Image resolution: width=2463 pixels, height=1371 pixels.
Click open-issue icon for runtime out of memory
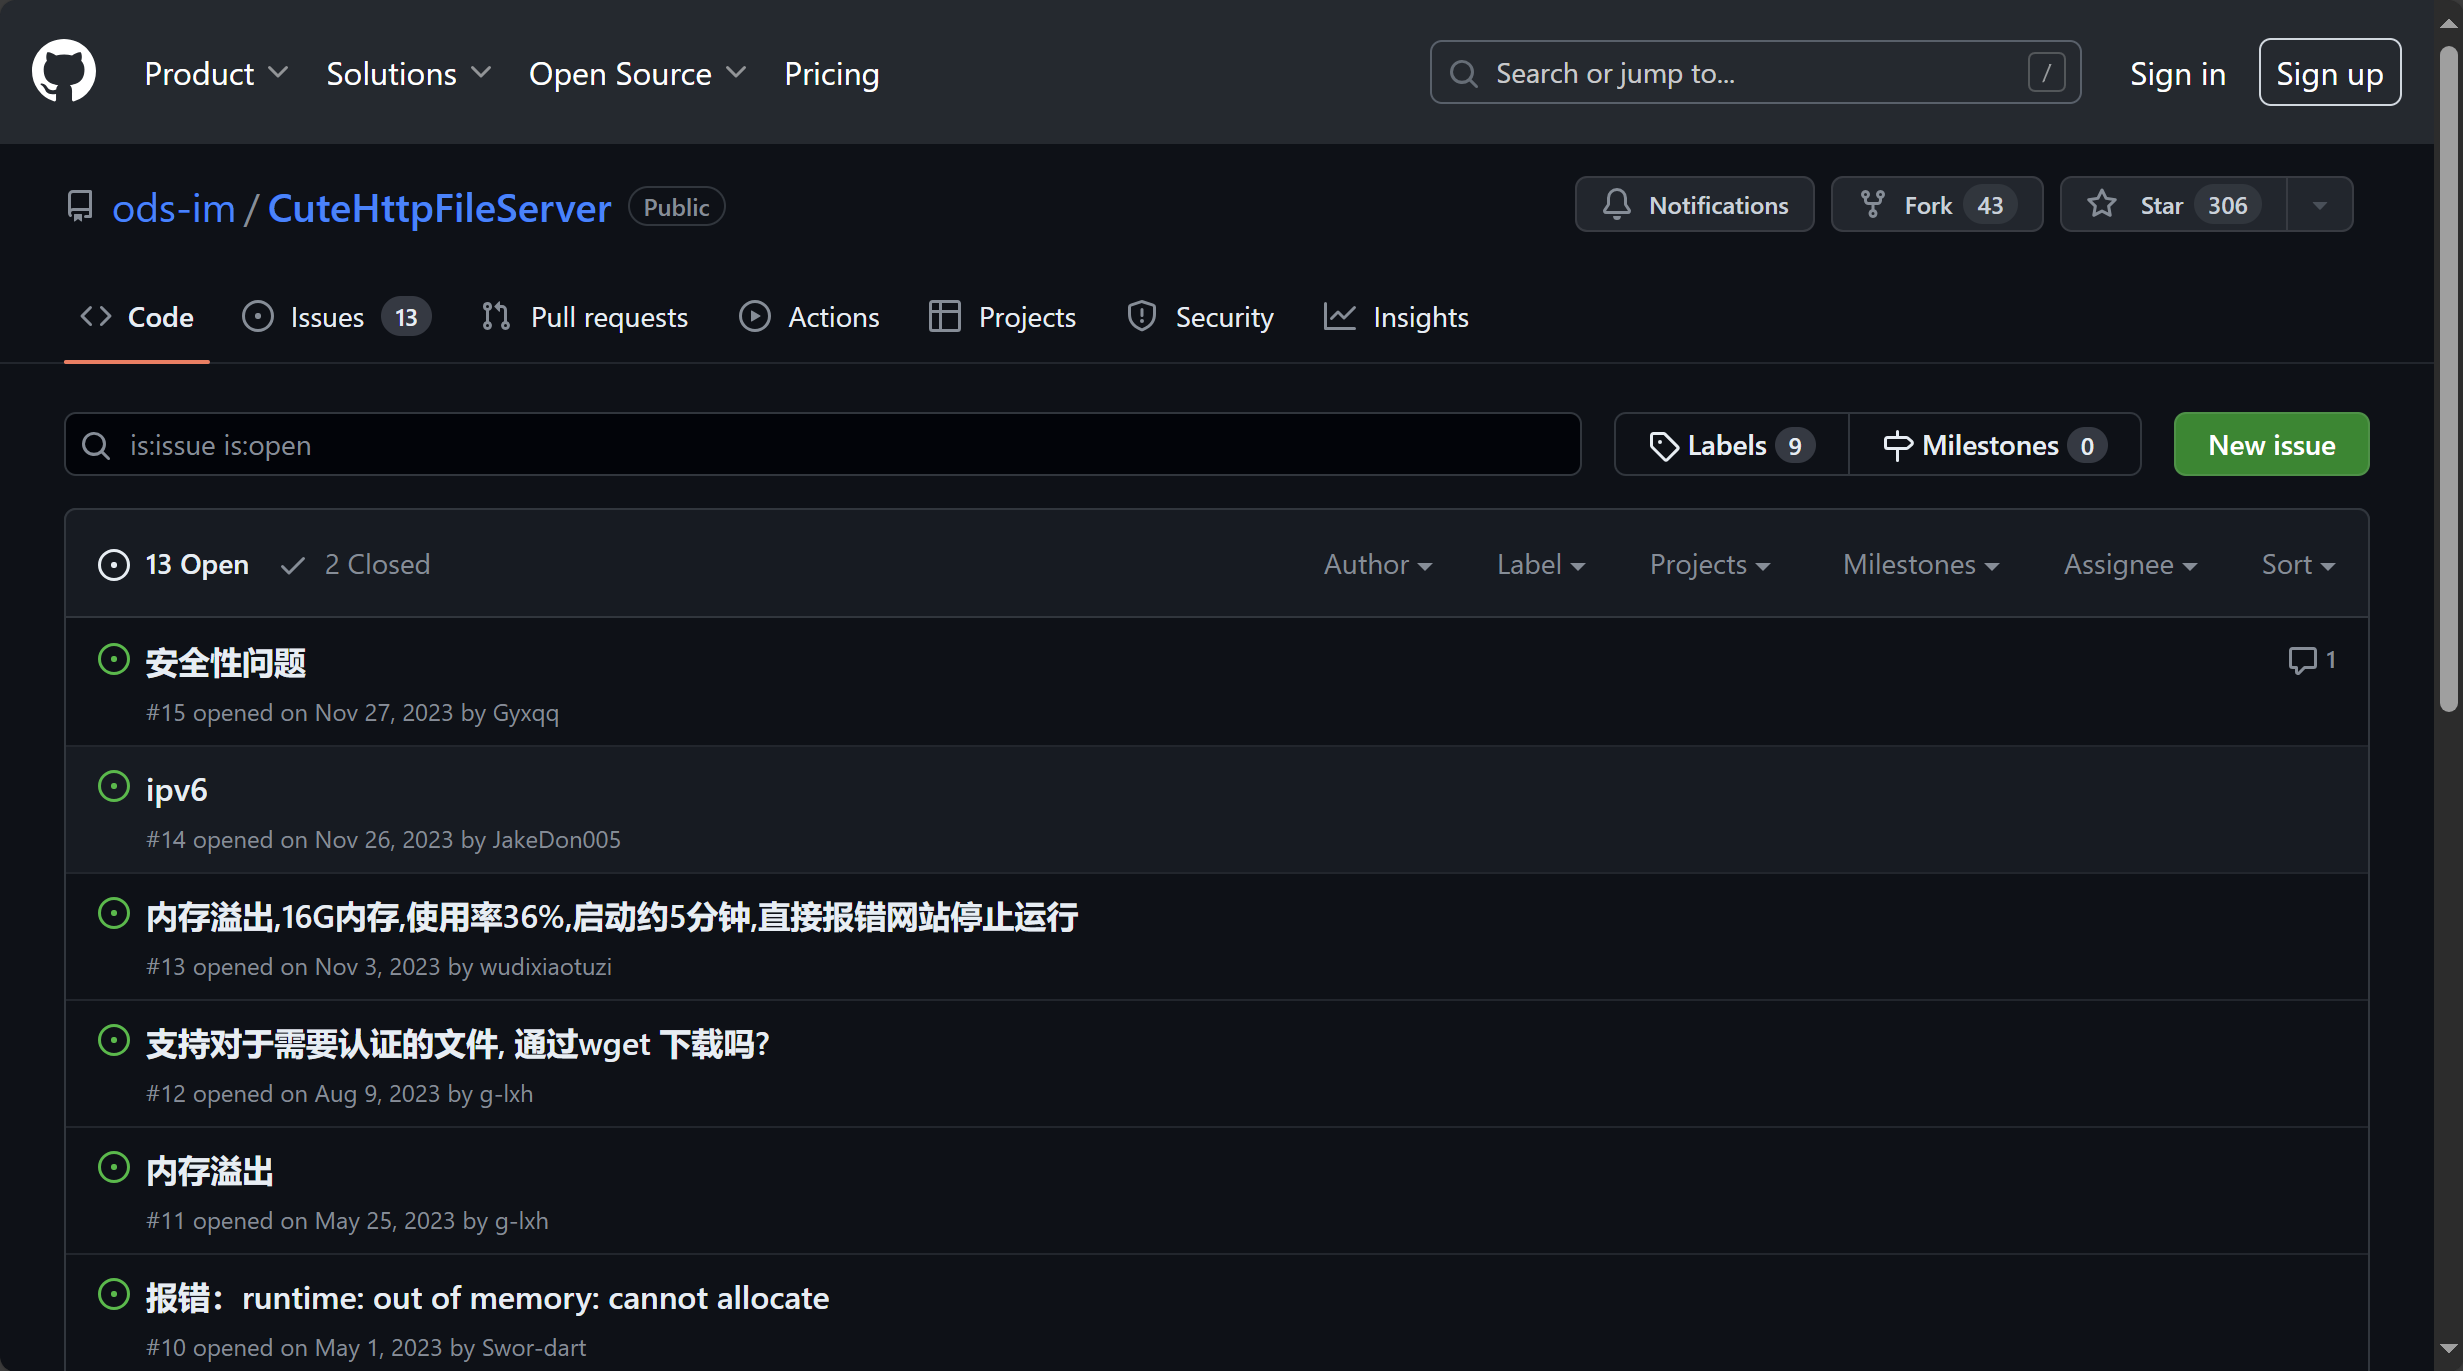coord(114,1294)
